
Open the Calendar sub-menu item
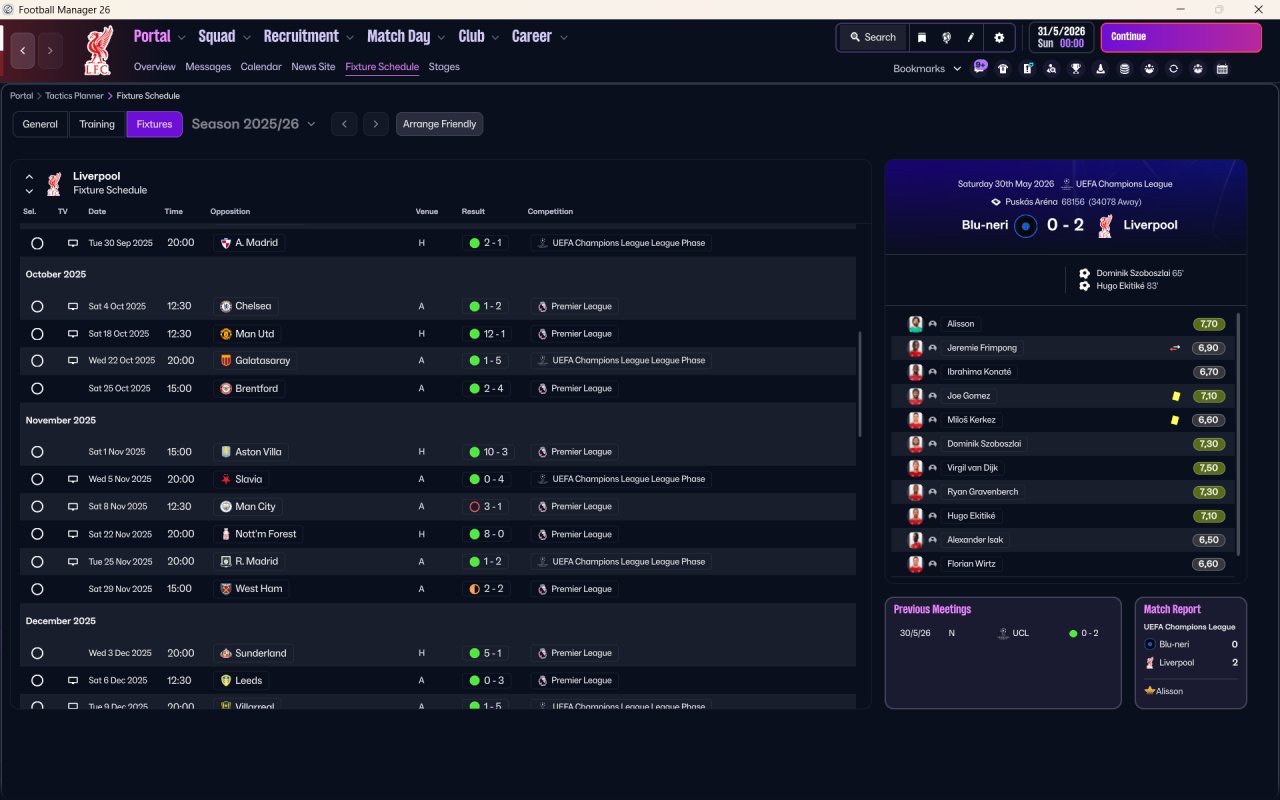(261, 67)
